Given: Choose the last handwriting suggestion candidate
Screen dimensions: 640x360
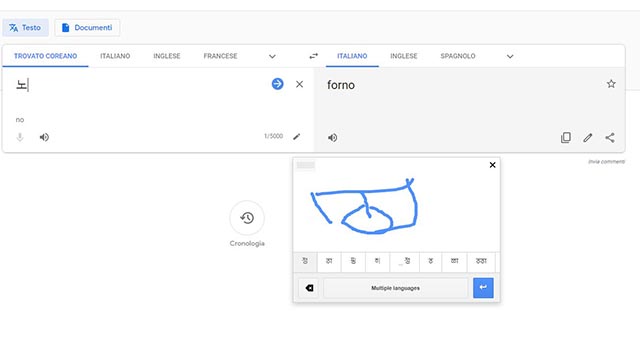Looking at the screenshot, I should pos(481,261).
